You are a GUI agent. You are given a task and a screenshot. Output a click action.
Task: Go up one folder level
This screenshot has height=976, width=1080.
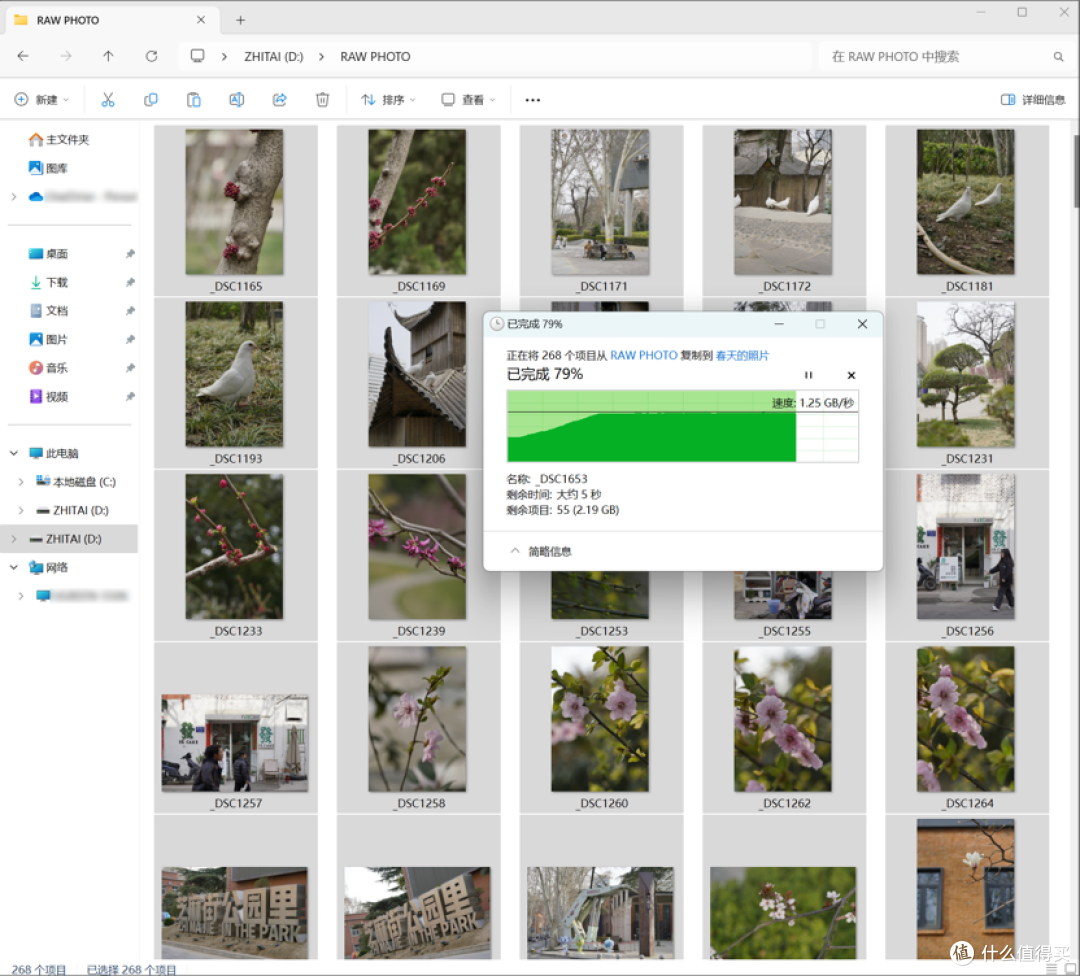108,56
